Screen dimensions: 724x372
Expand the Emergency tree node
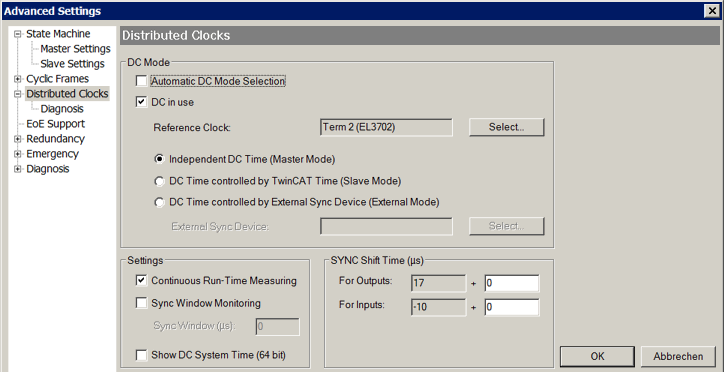click(x=18, y=154)
